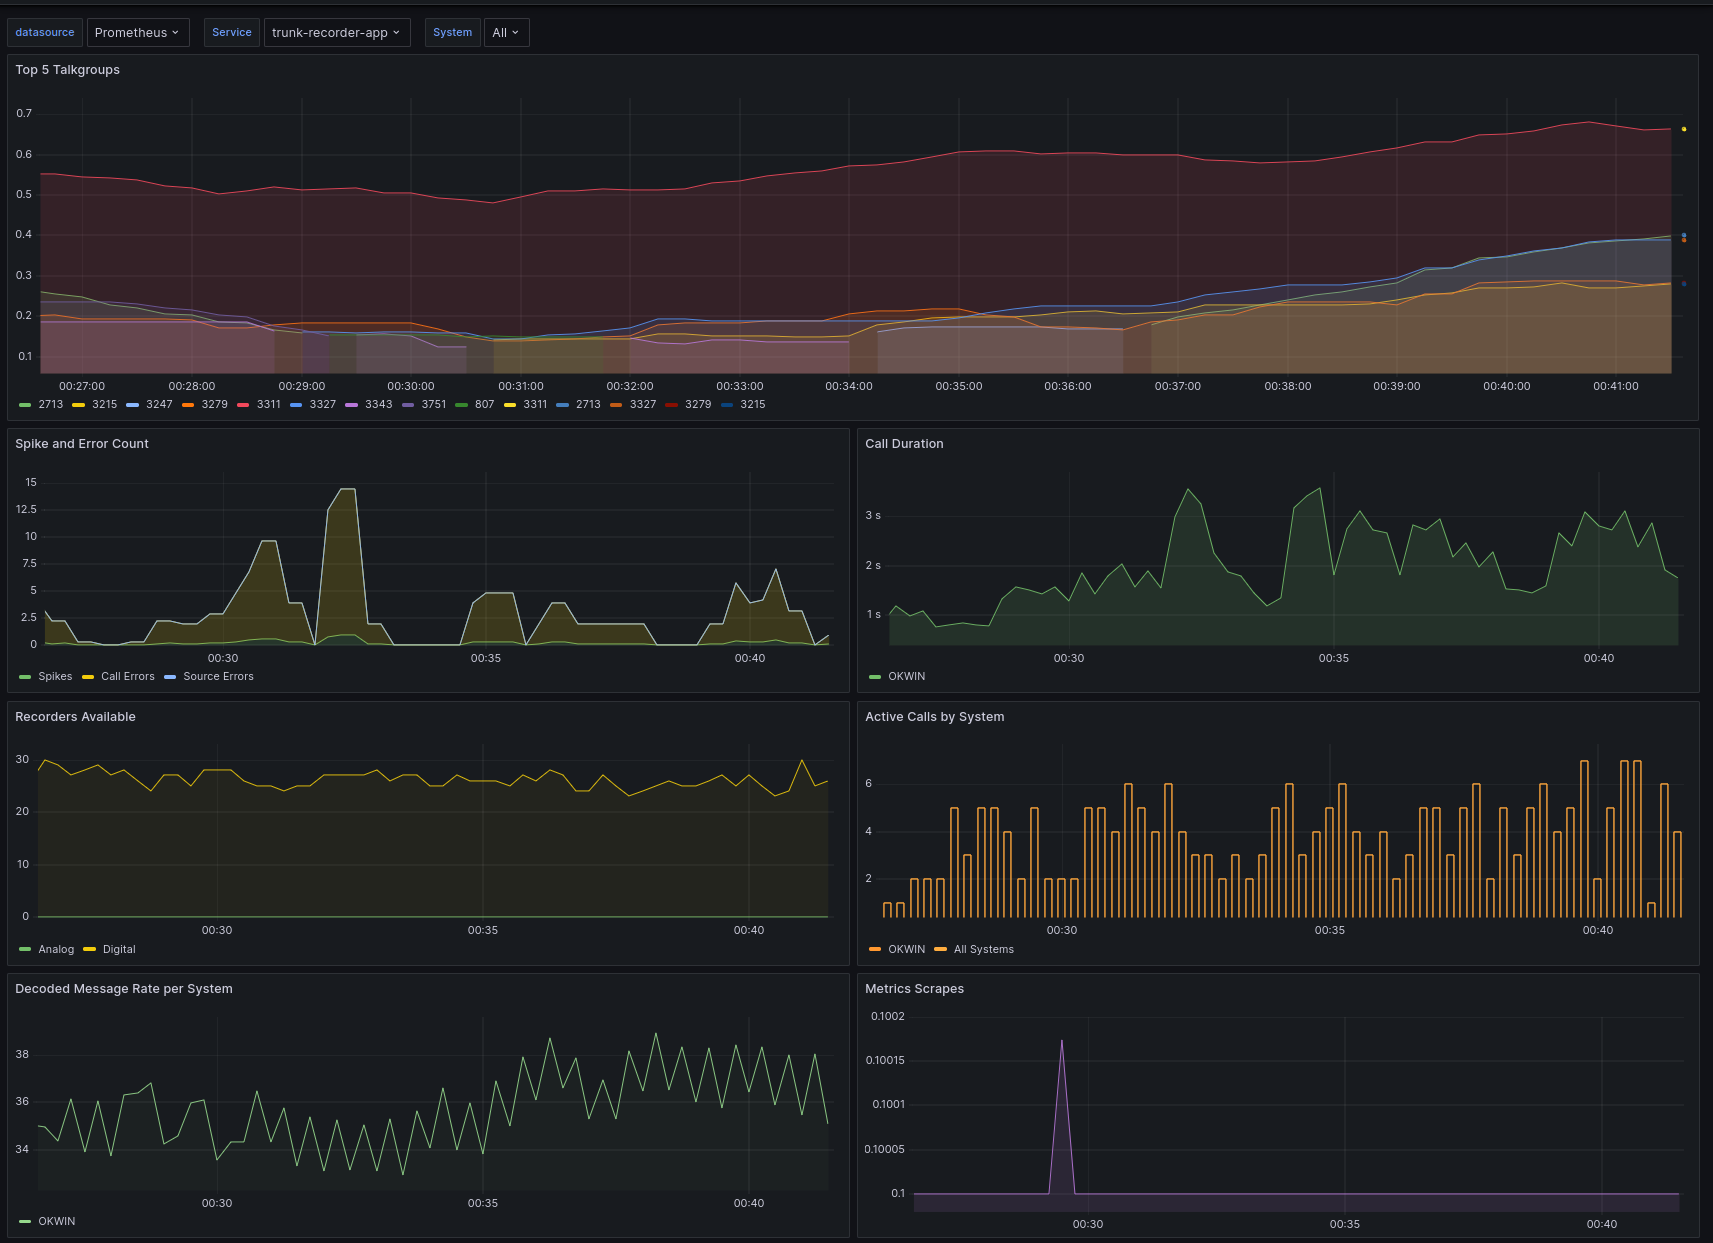
Task: Toggle the Digital recorders legend series
Action: [119, 950]
